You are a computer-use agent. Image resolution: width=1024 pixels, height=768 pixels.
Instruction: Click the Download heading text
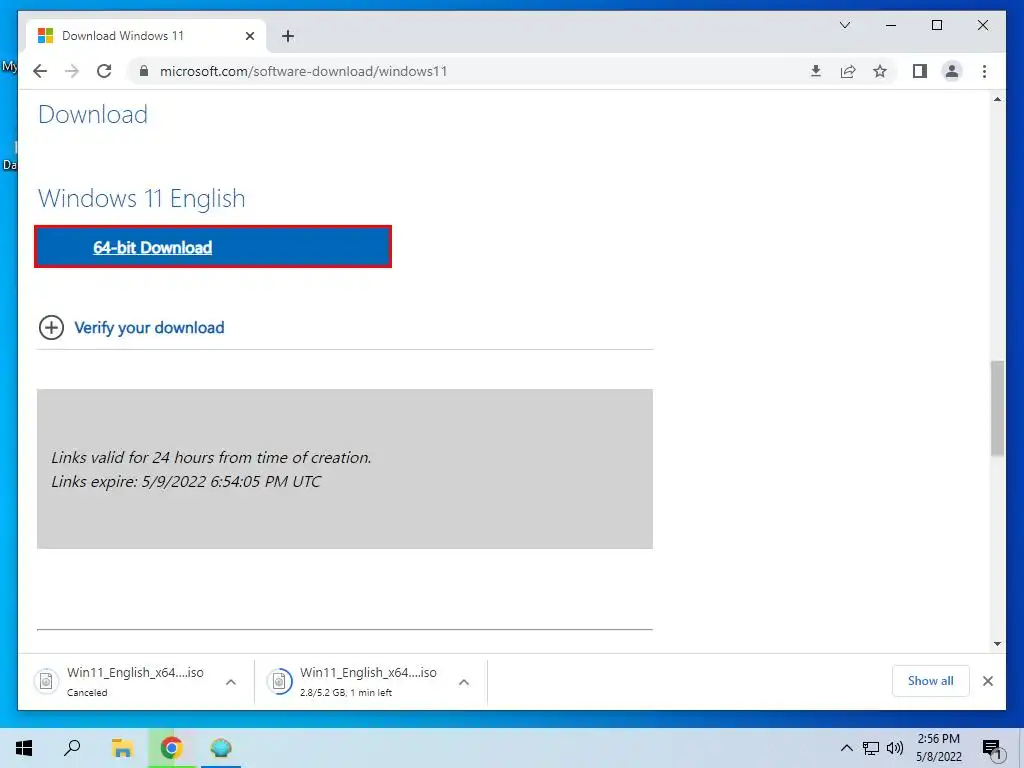click(x=93, y=115)
